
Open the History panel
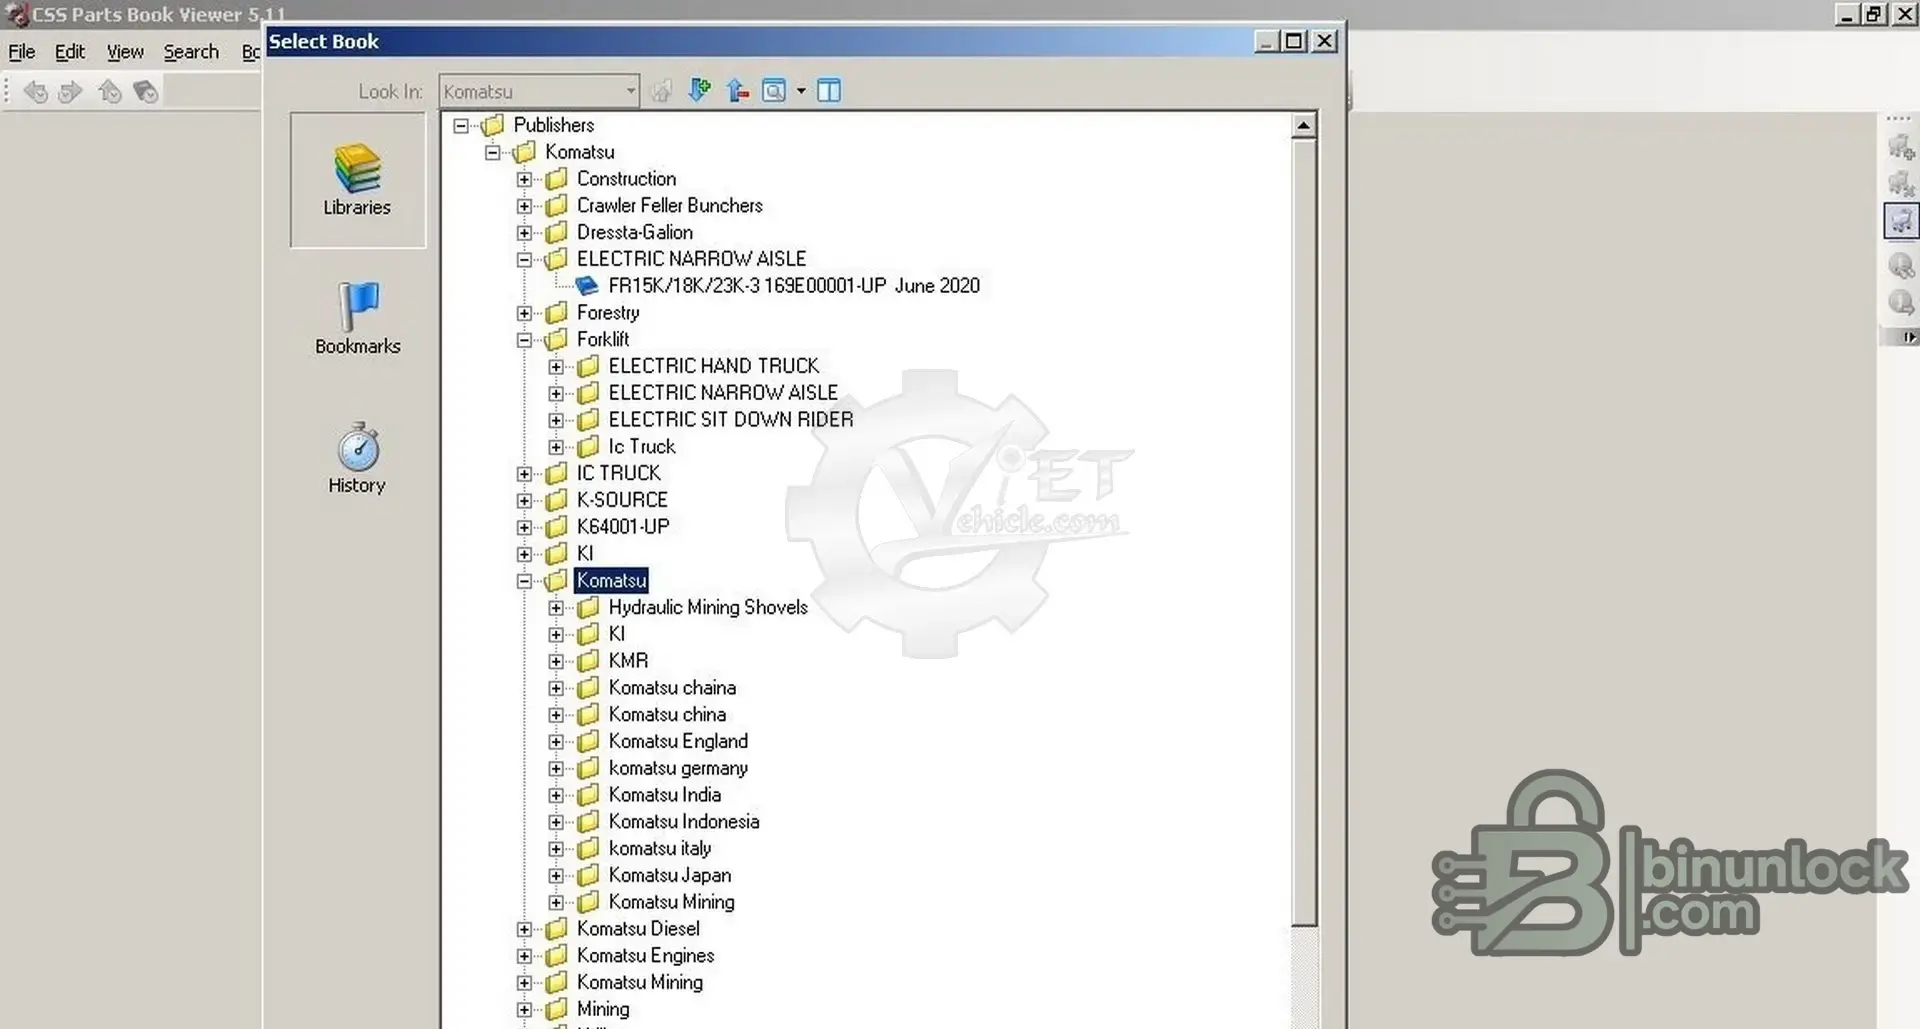click(357, 458)
